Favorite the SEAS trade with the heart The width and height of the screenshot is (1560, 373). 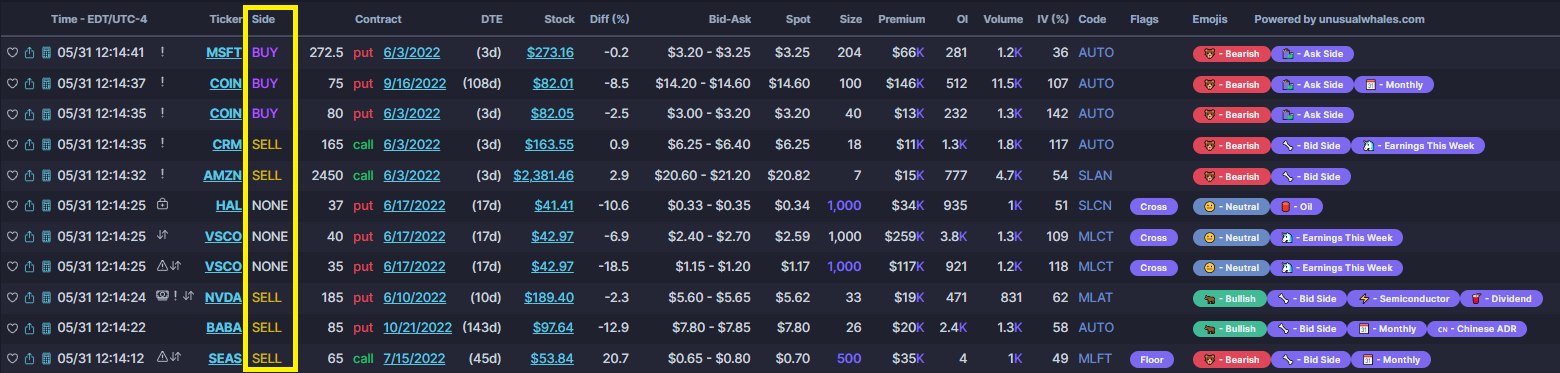[x=12, y=359]
